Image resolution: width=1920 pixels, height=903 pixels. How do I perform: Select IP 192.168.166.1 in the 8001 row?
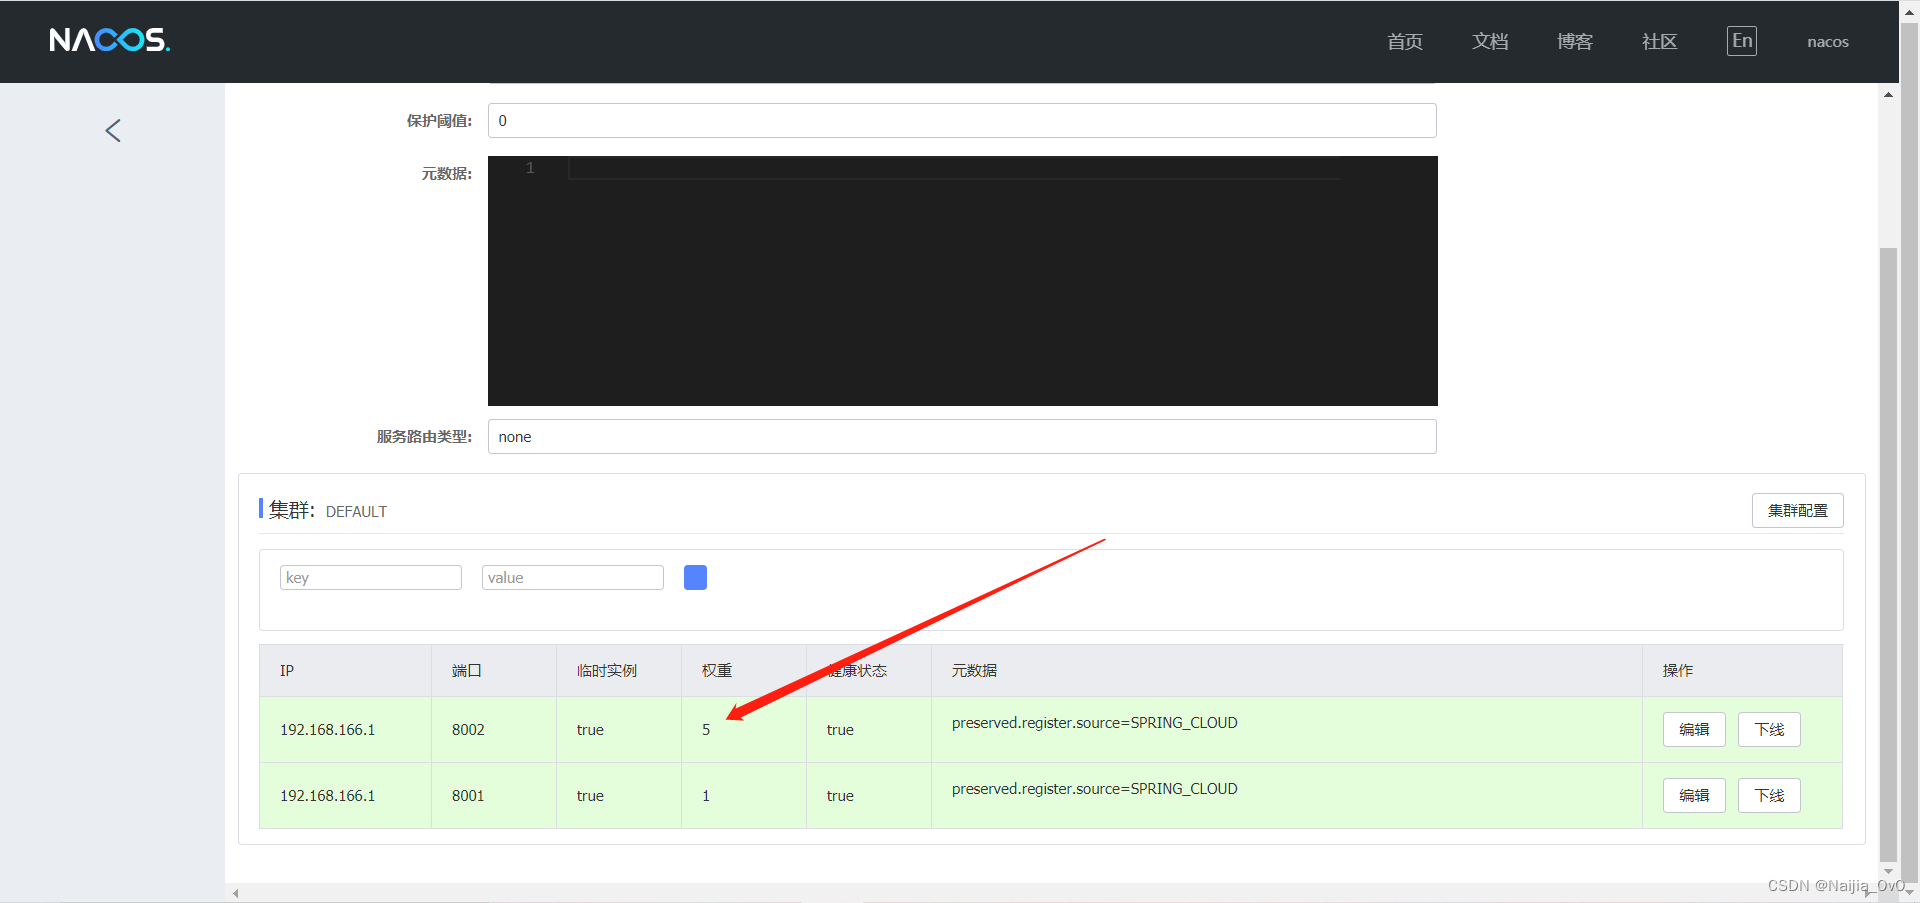click(328, 796)
